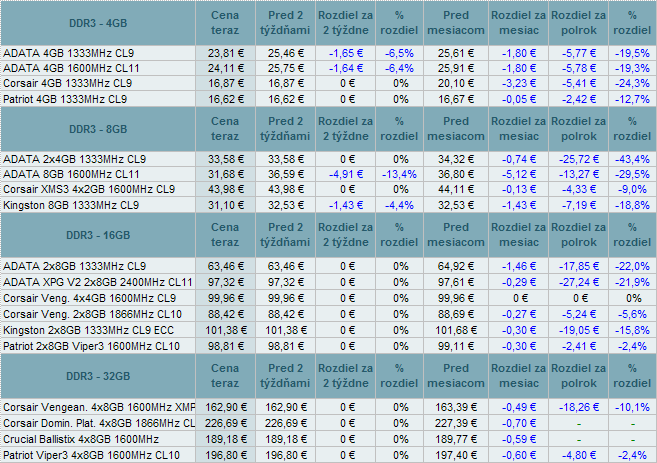This screenshot has width=657, height=463.
Task: Click the -17,85 € half-year difference cell
Action: 579,266
